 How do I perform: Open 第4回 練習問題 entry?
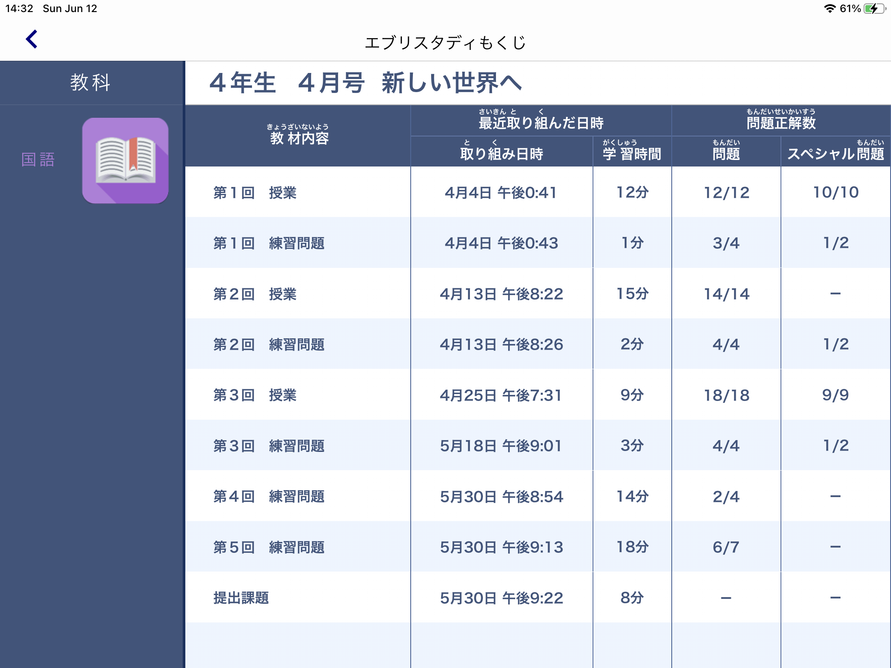[x=268, y=496]
